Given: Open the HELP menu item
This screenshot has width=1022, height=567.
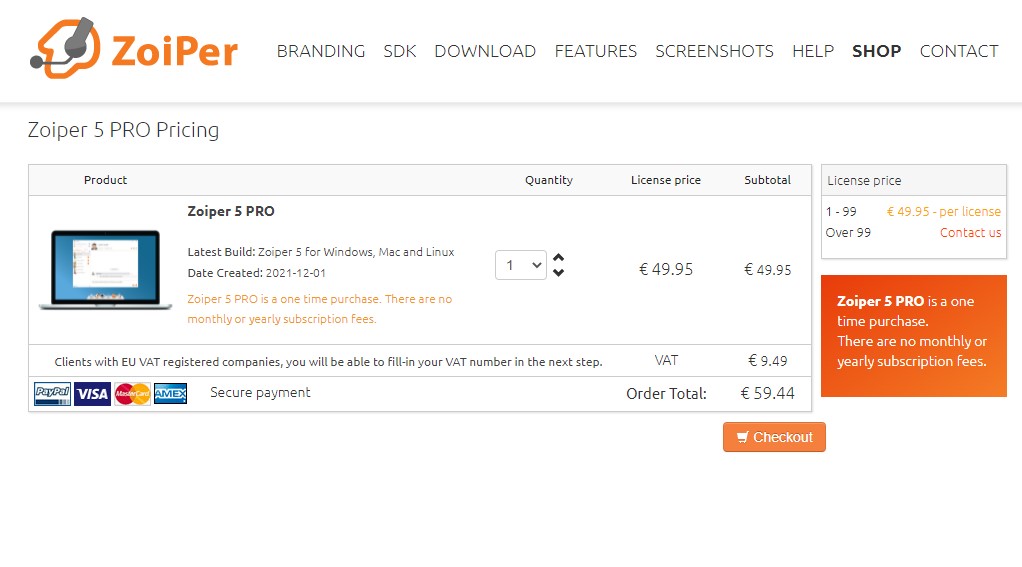Looking at the screenshot, I should (x=813, y=51).
